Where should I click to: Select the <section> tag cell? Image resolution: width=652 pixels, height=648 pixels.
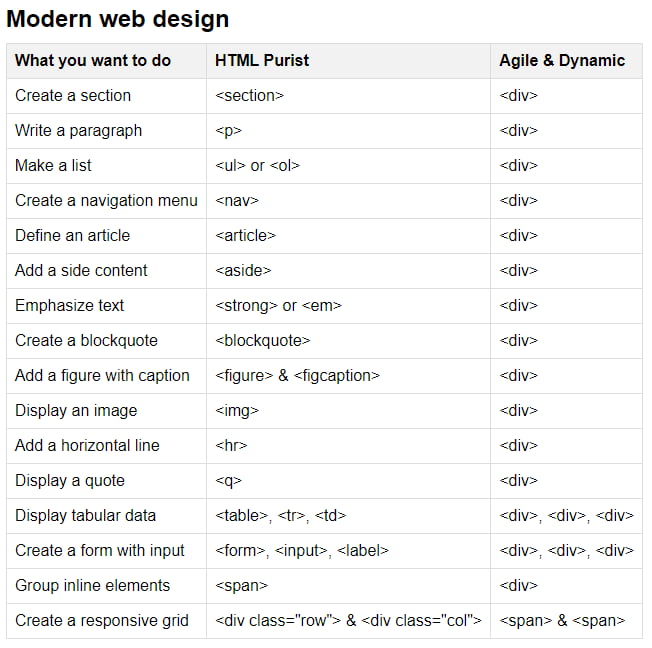250,95
